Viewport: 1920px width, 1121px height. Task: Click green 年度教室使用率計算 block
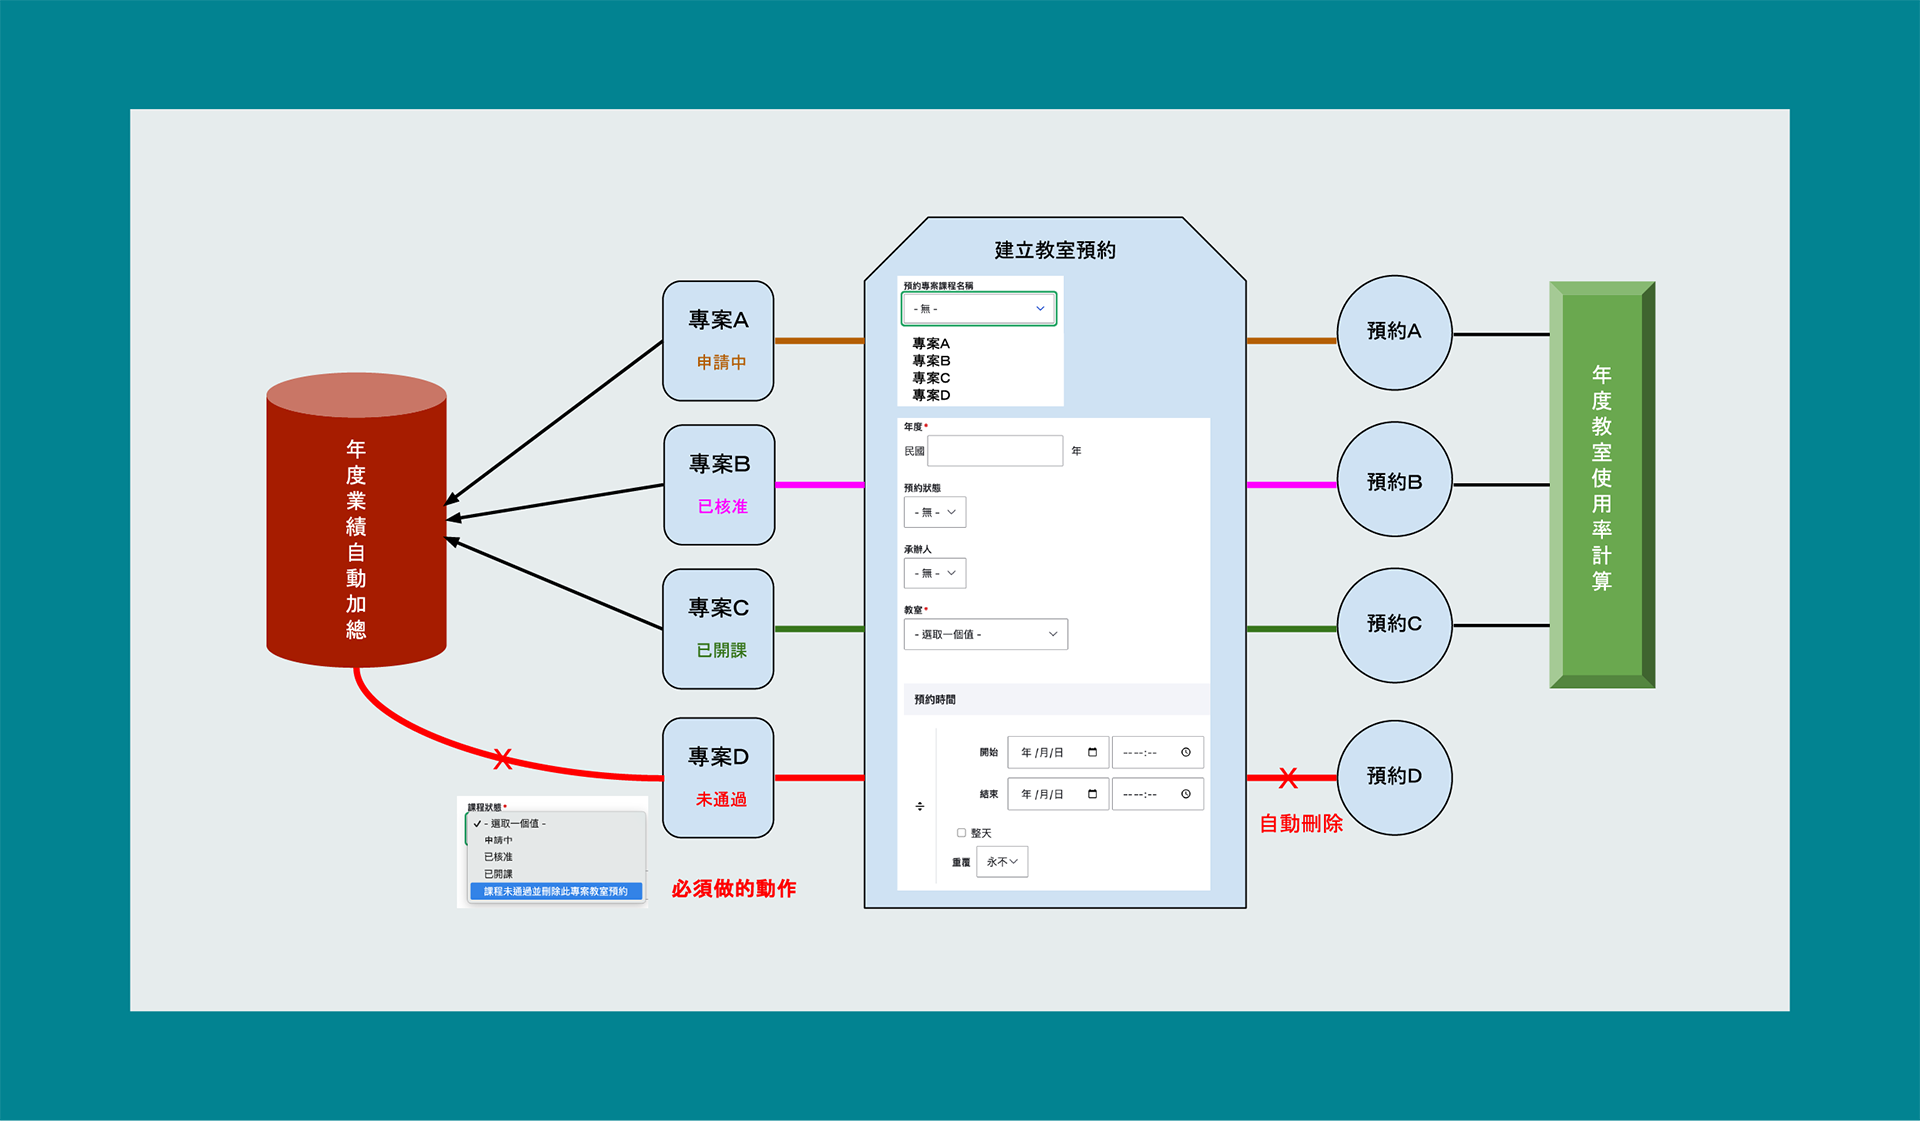pos(1602,485)
